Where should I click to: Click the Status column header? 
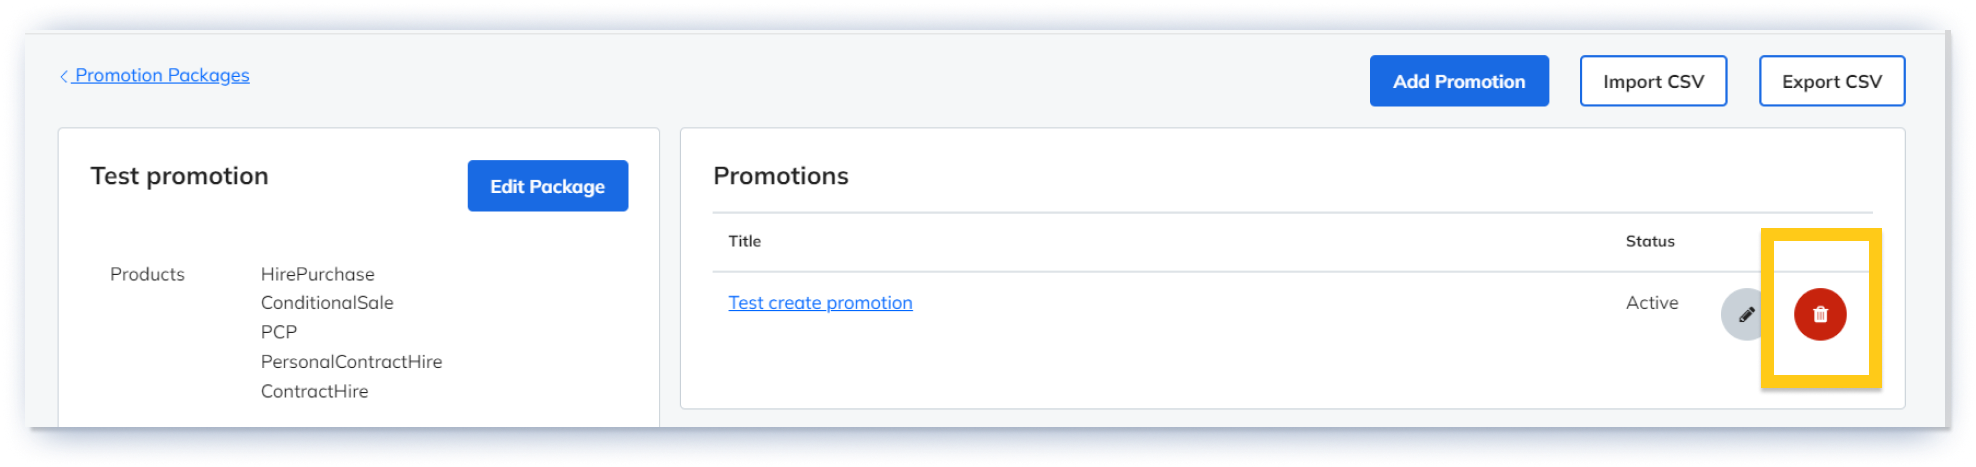[1650, 241]
